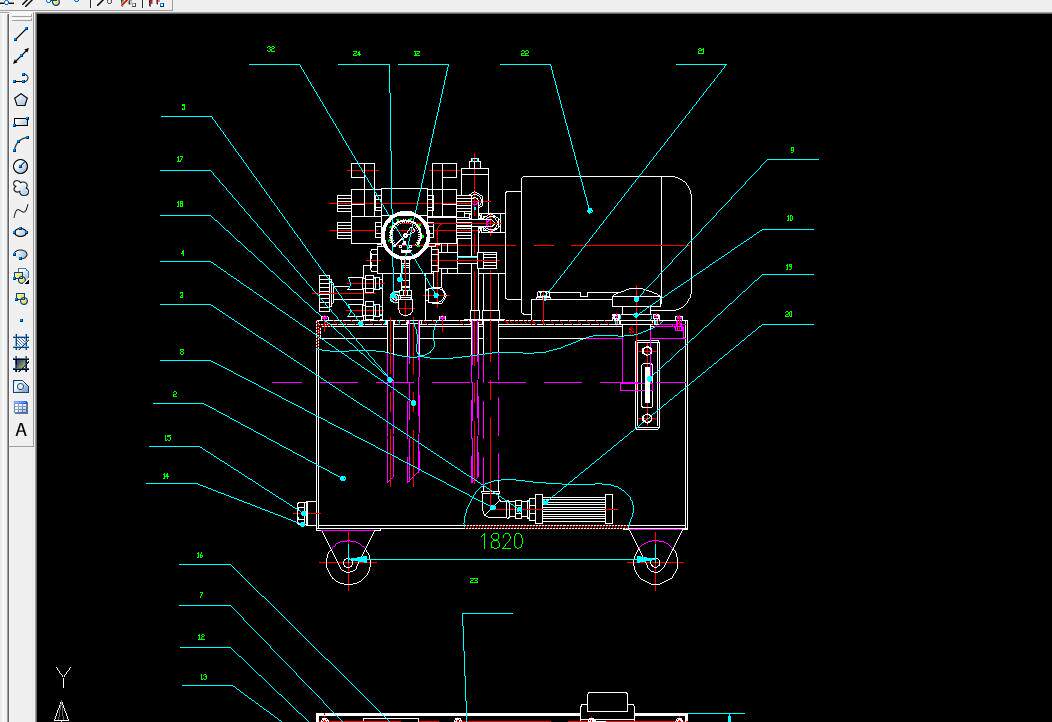1052x722 pixels.
Task: Select part label 19 on the right
Action: [x=789, y=267]
